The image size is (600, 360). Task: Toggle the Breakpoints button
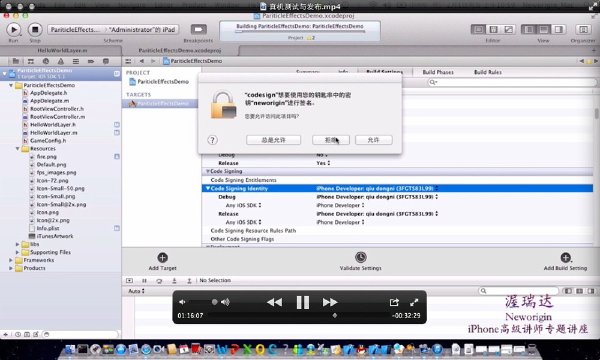[199, 29]
